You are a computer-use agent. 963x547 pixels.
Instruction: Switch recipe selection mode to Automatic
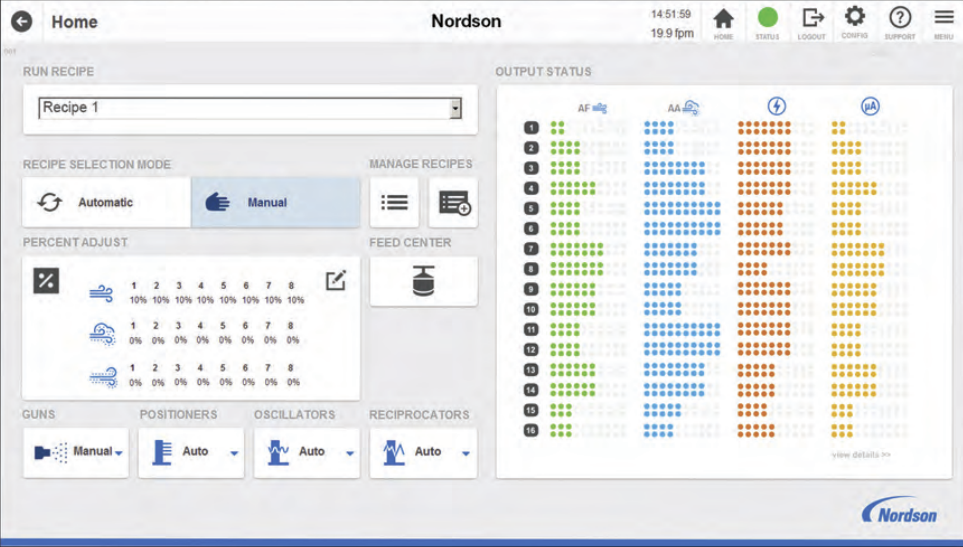(x=106, y=202)
